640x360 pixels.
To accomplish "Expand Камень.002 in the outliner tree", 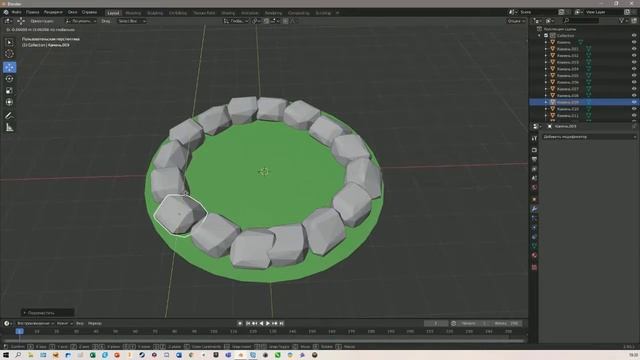I will 546,56.
